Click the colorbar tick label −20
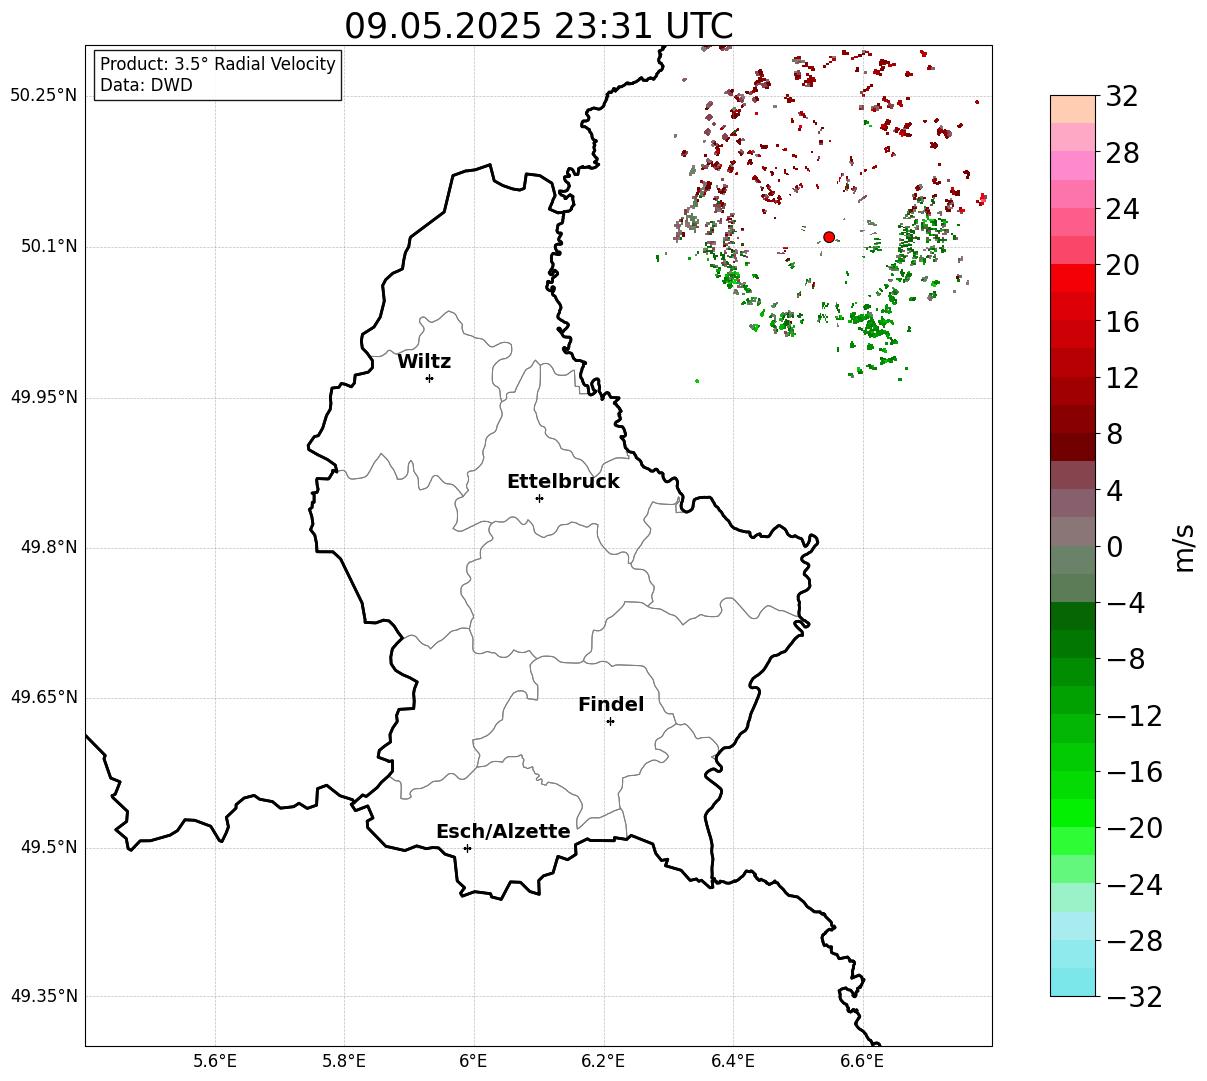 (1134, 829)
